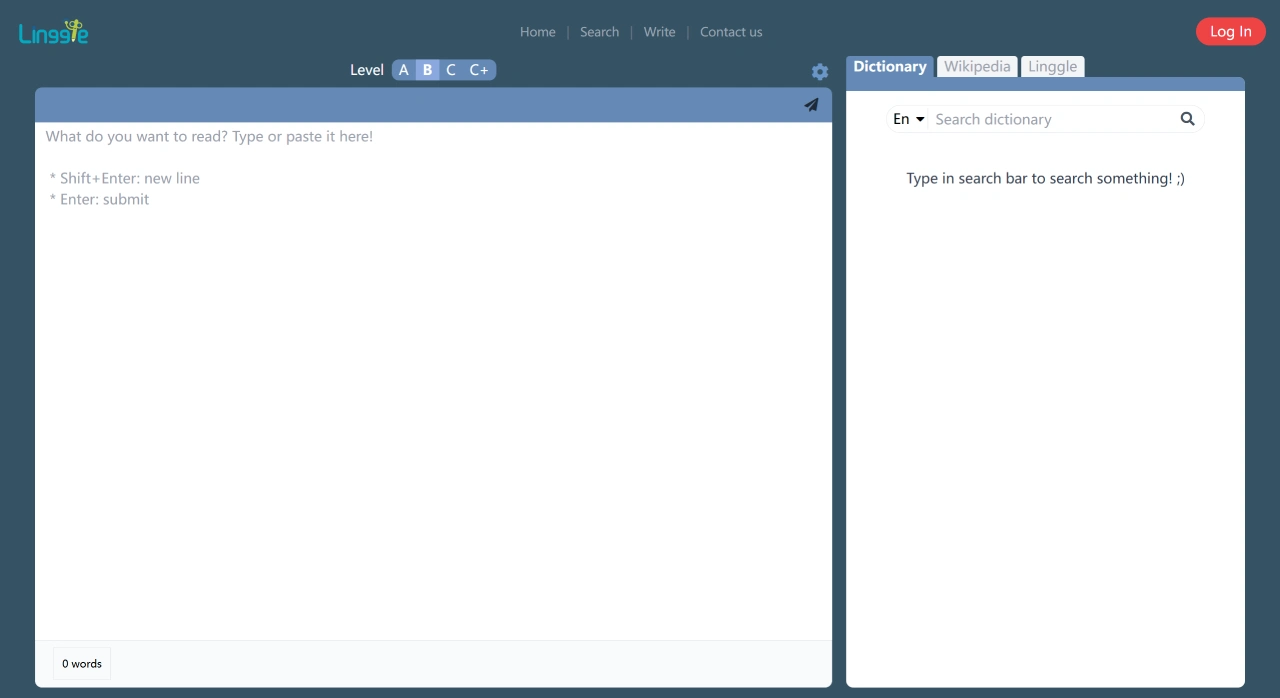Click the reading text area
1280x698 pixels.
pyautogui.click(x=433, y=380)
